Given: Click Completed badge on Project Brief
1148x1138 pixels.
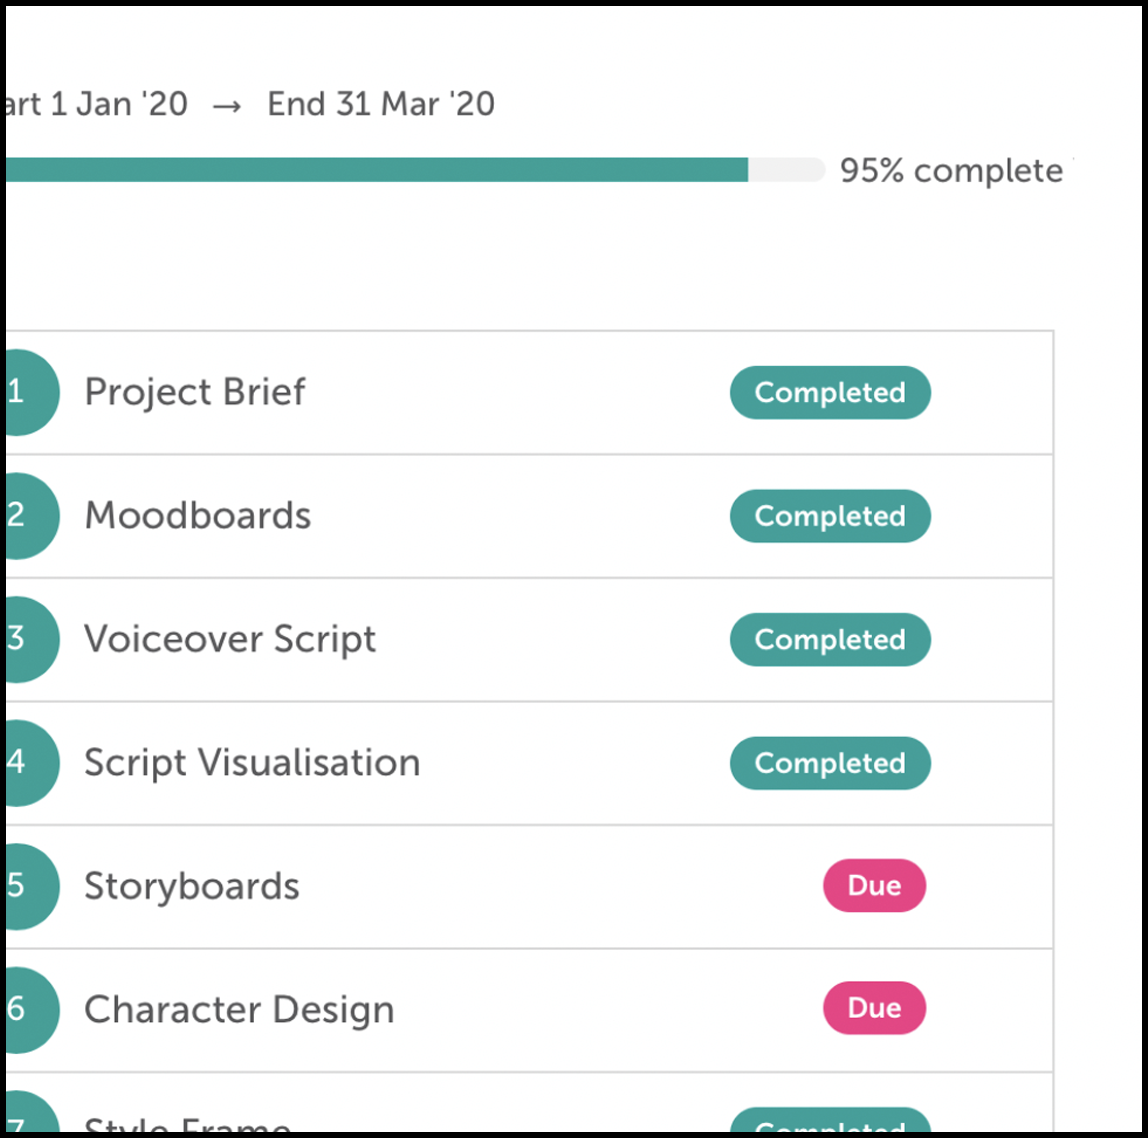Looking at the screenshot, I should click(x=830, y=392).
